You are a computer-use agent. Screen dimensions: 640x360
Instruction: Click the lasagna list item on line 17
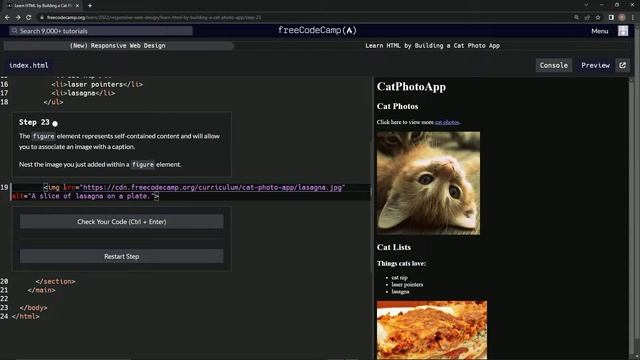(83, 93)
